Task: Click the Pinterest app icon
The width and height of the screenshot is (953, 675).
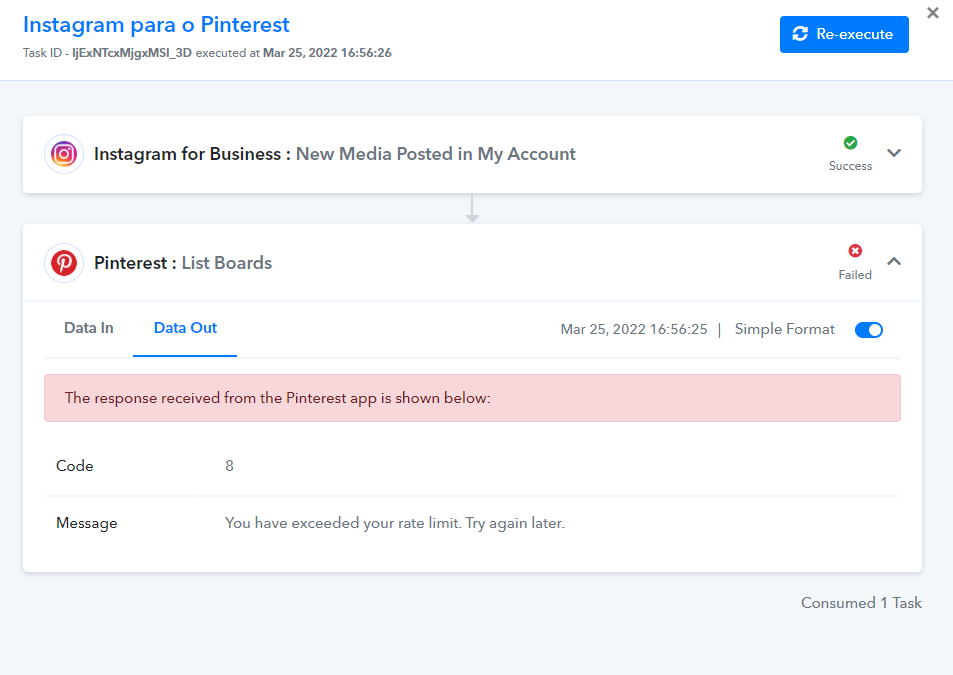Action: click(x=64, y=263)
